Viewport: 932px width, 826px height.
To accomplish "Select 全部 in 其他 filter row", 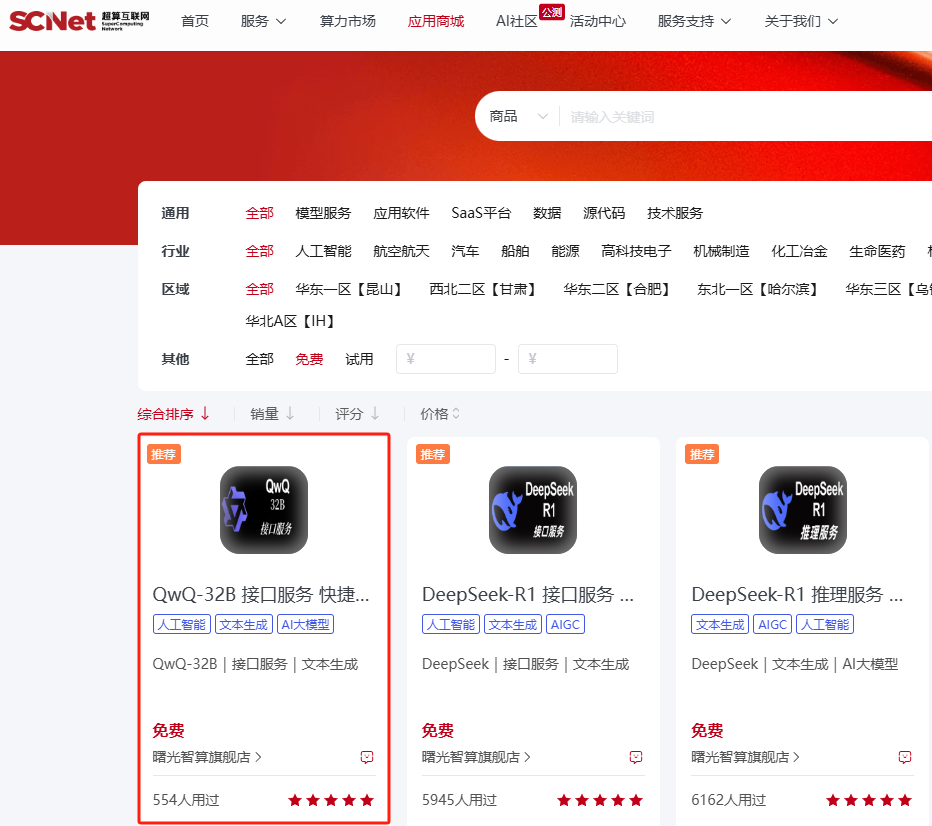I will (260, 360).
